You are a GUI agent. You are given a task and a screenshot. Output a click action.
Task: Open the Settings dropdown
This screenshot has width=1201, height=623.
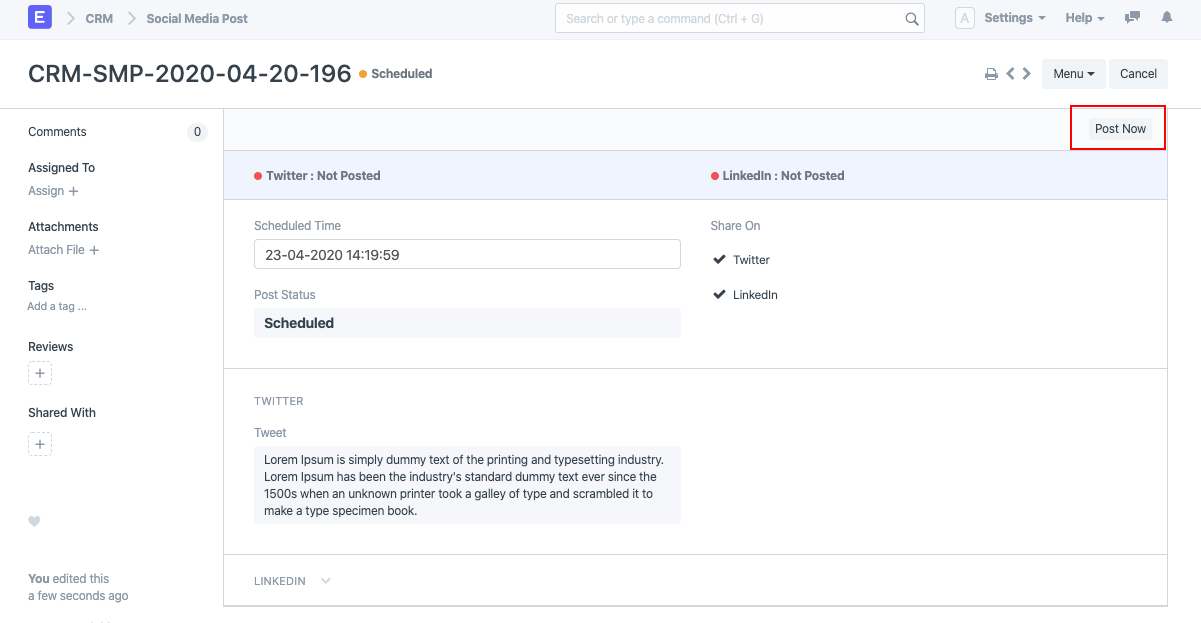[1014, 18]
